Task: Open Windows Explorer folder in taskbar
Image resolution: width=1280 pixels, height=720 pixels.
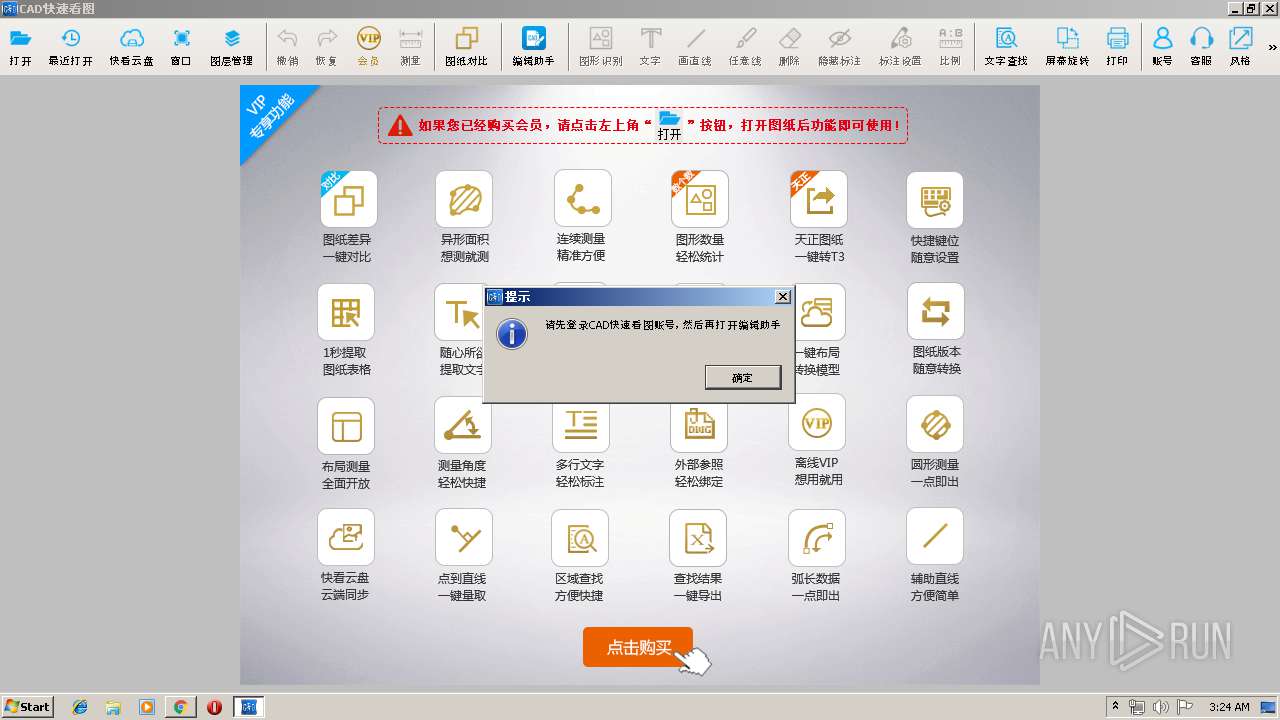Action: 113,707
